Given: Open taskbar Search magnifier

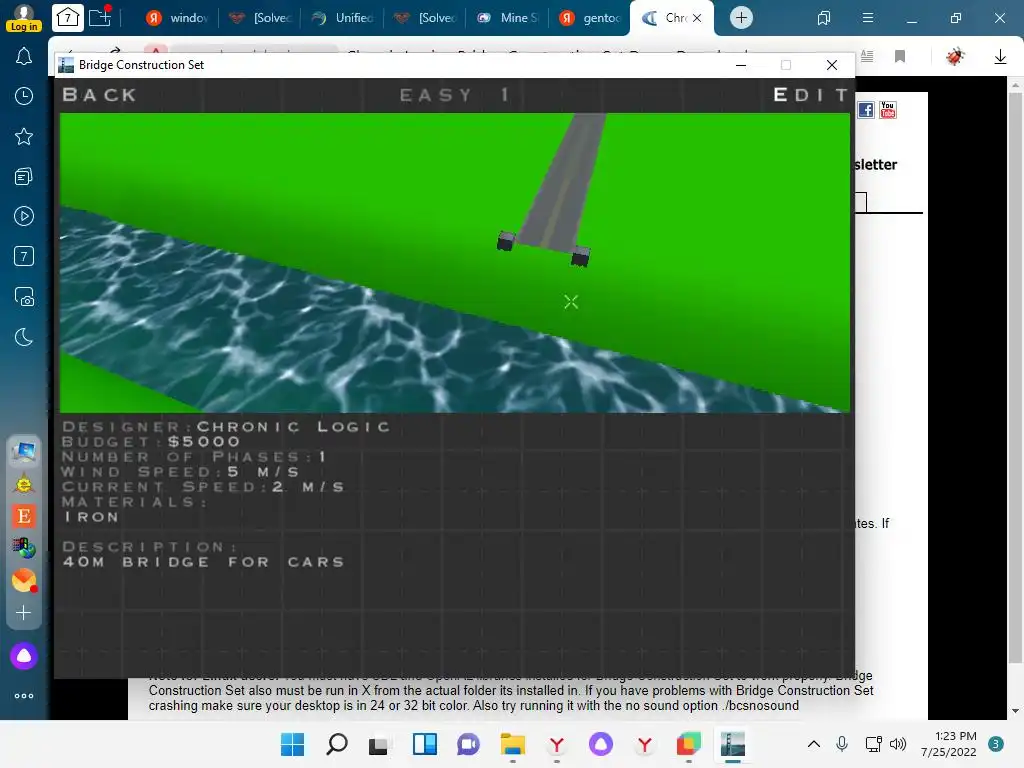Looking at the screenshot, I should pos(336,744).
